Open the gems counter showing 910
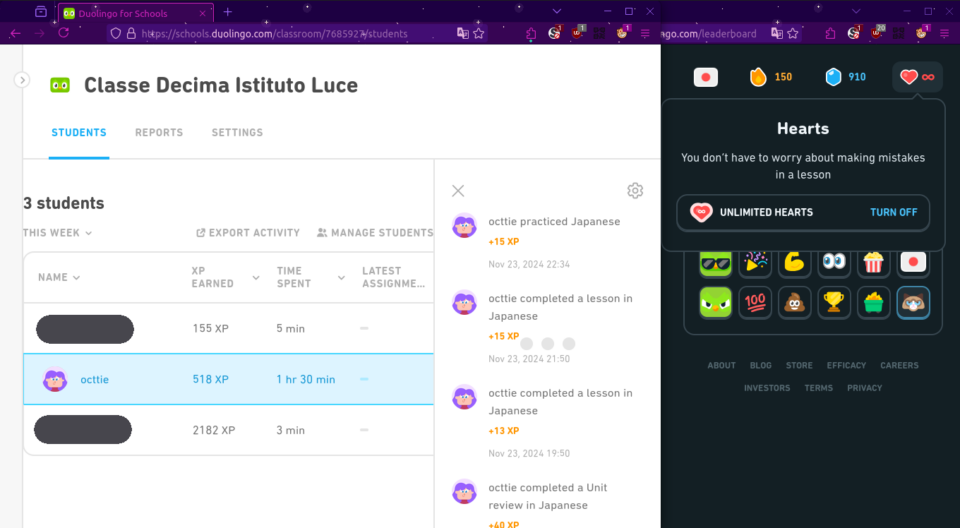The image size is (960, 528). pyautogui.click(x=846, y=77)
